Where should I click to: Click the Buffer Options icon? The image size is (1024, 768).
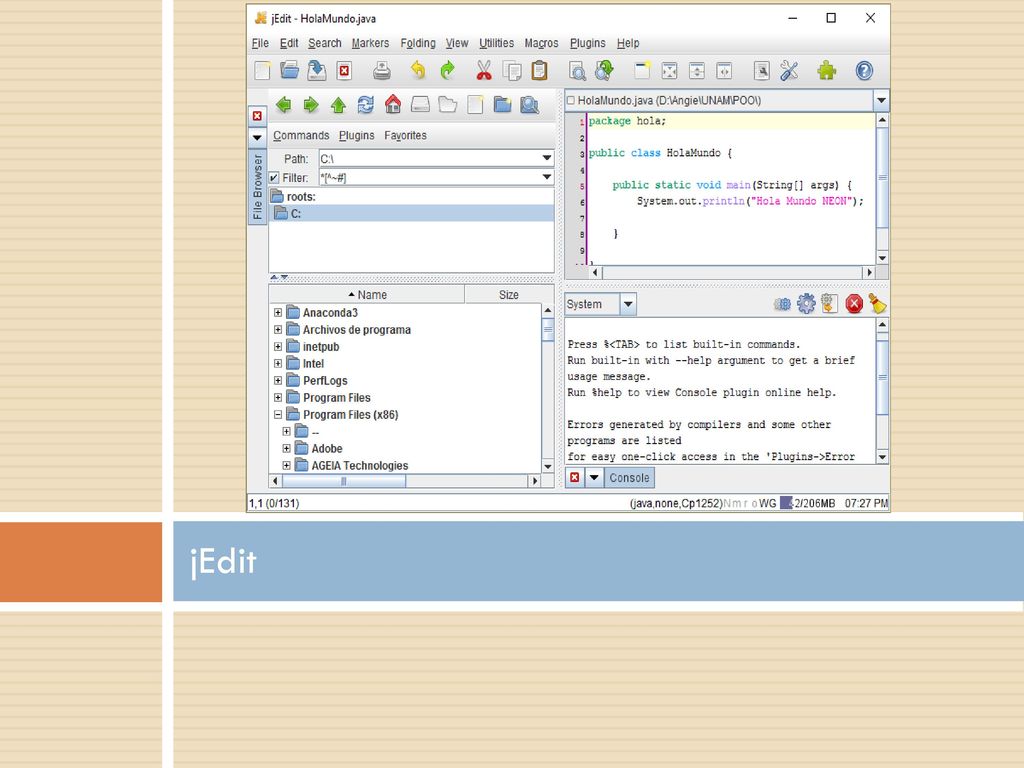tap(761, 71)
